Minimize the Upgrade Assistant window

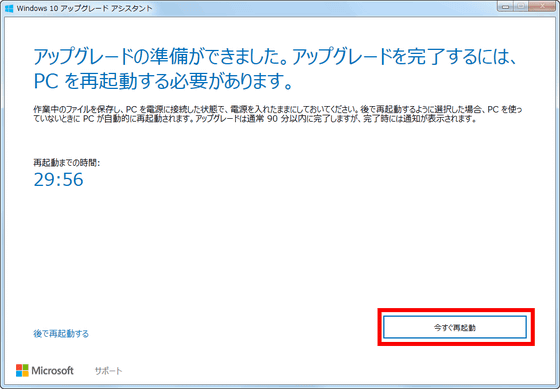(505, 6)
